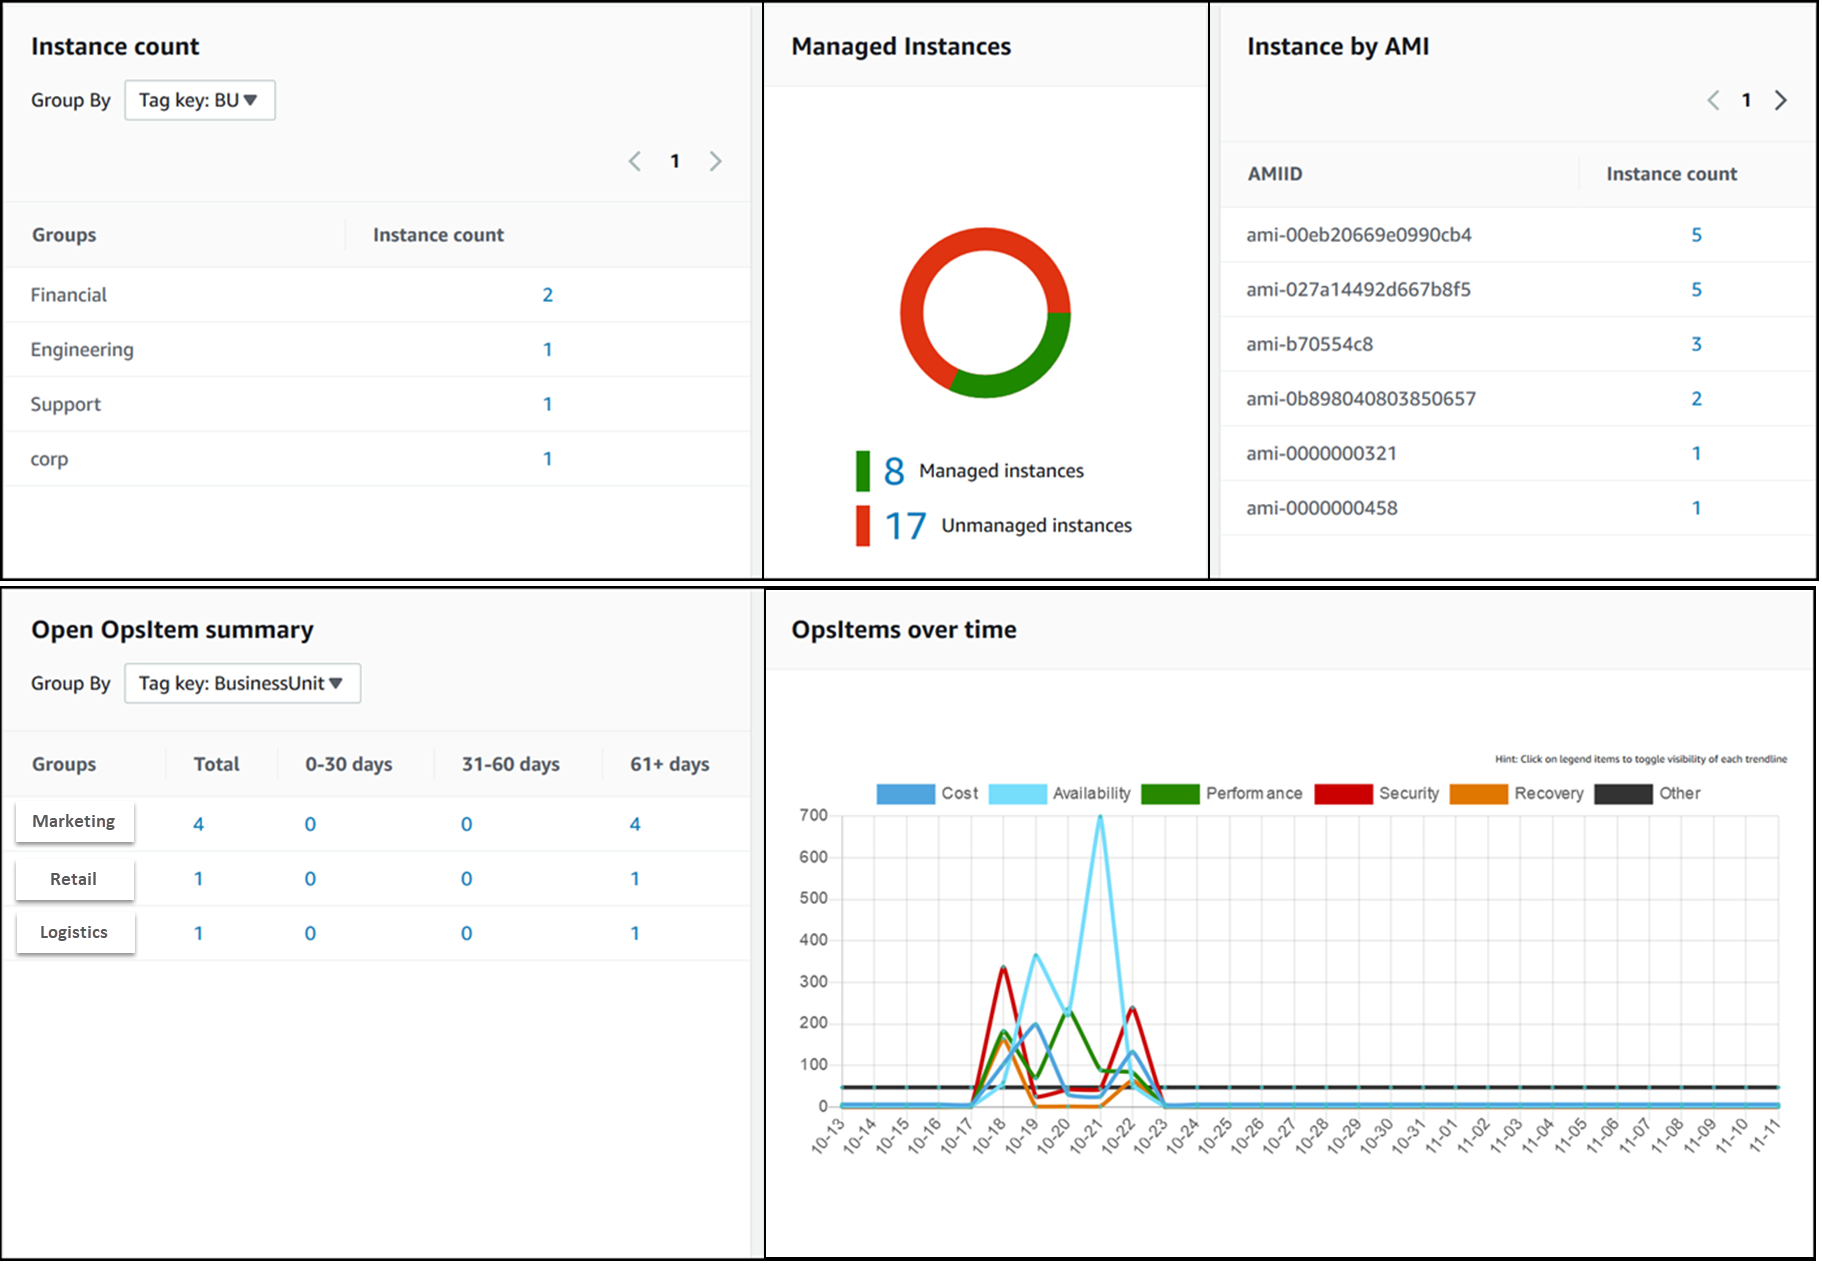Click the orange Recovery legend swatch

click(1479, 793)
